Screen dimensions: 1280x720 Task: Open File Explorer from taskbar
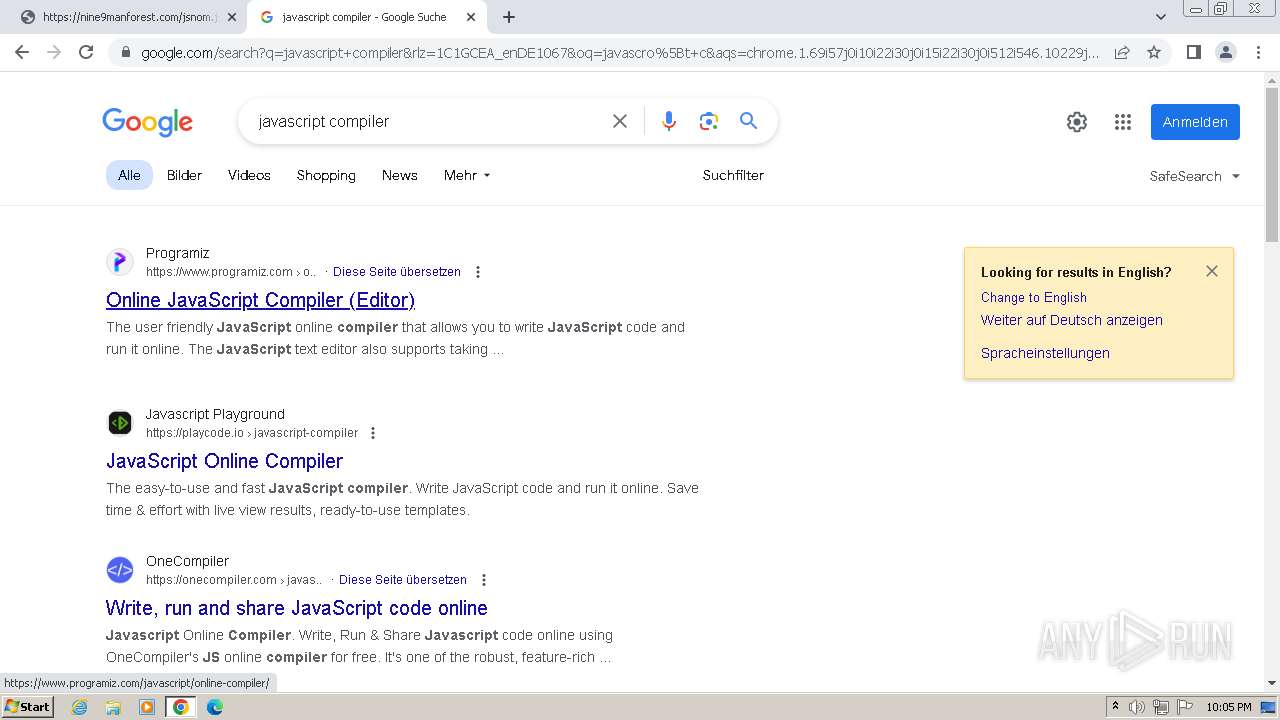coord(113,707)
